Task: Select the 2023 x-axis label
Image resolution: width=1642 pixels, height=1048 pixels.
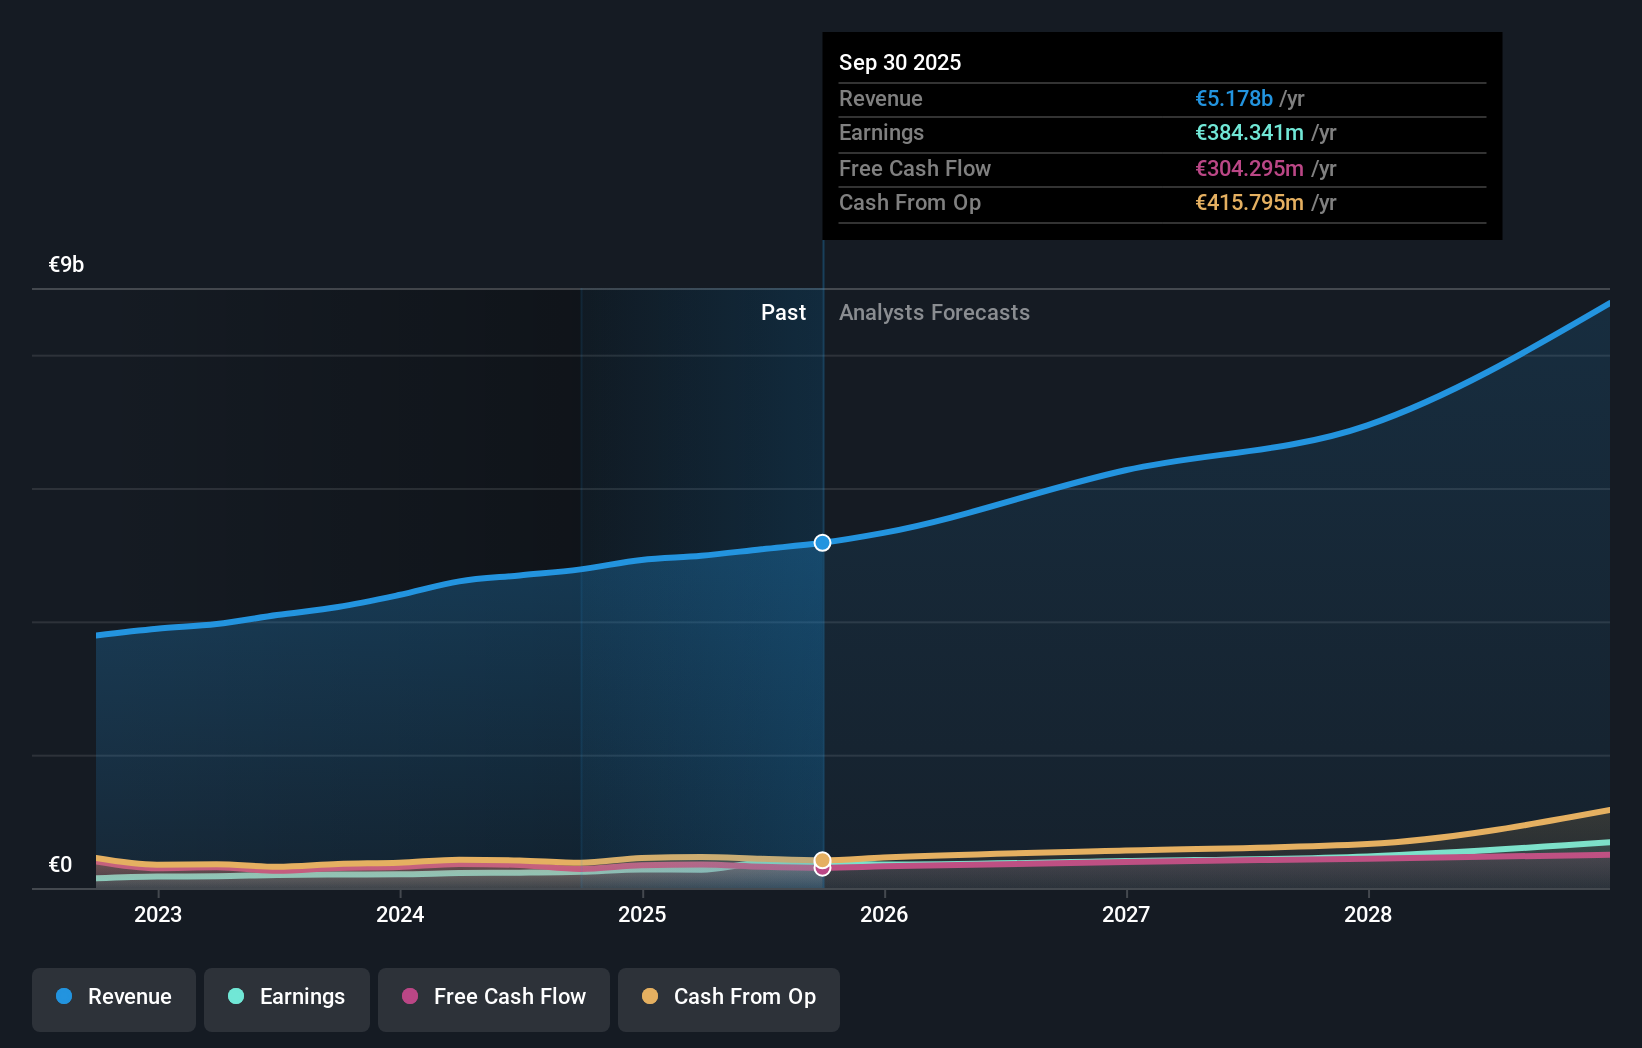Action: point(158,914)
